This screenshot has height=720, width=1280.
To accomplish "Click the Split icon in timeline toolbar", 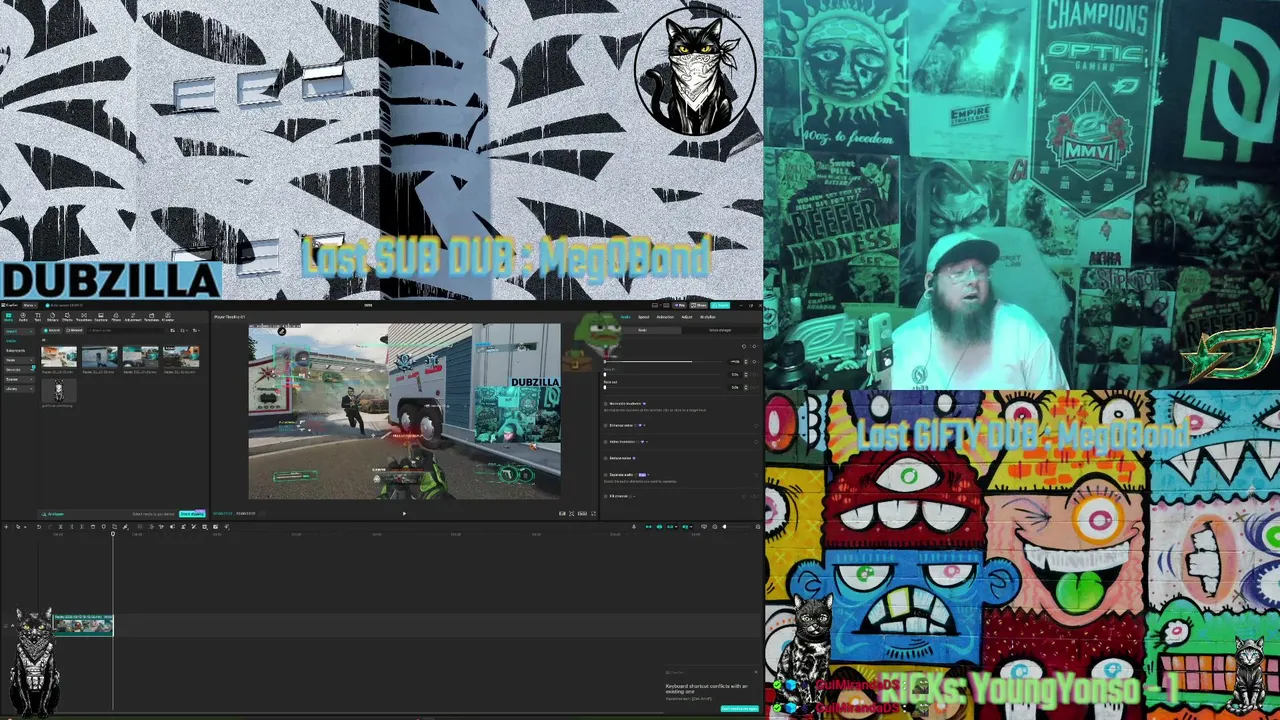I will coord(60,527).
